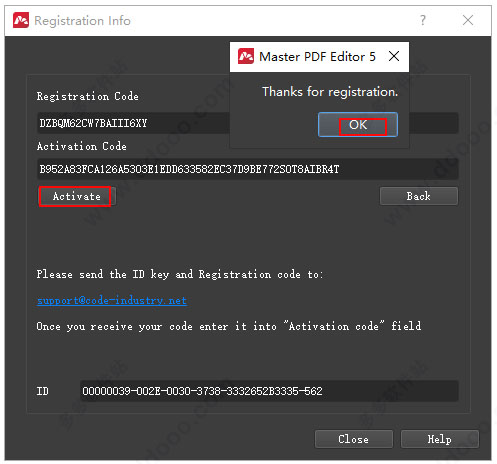
Task: Click the "ID" label beside the ID field
Action: (43, 391)
